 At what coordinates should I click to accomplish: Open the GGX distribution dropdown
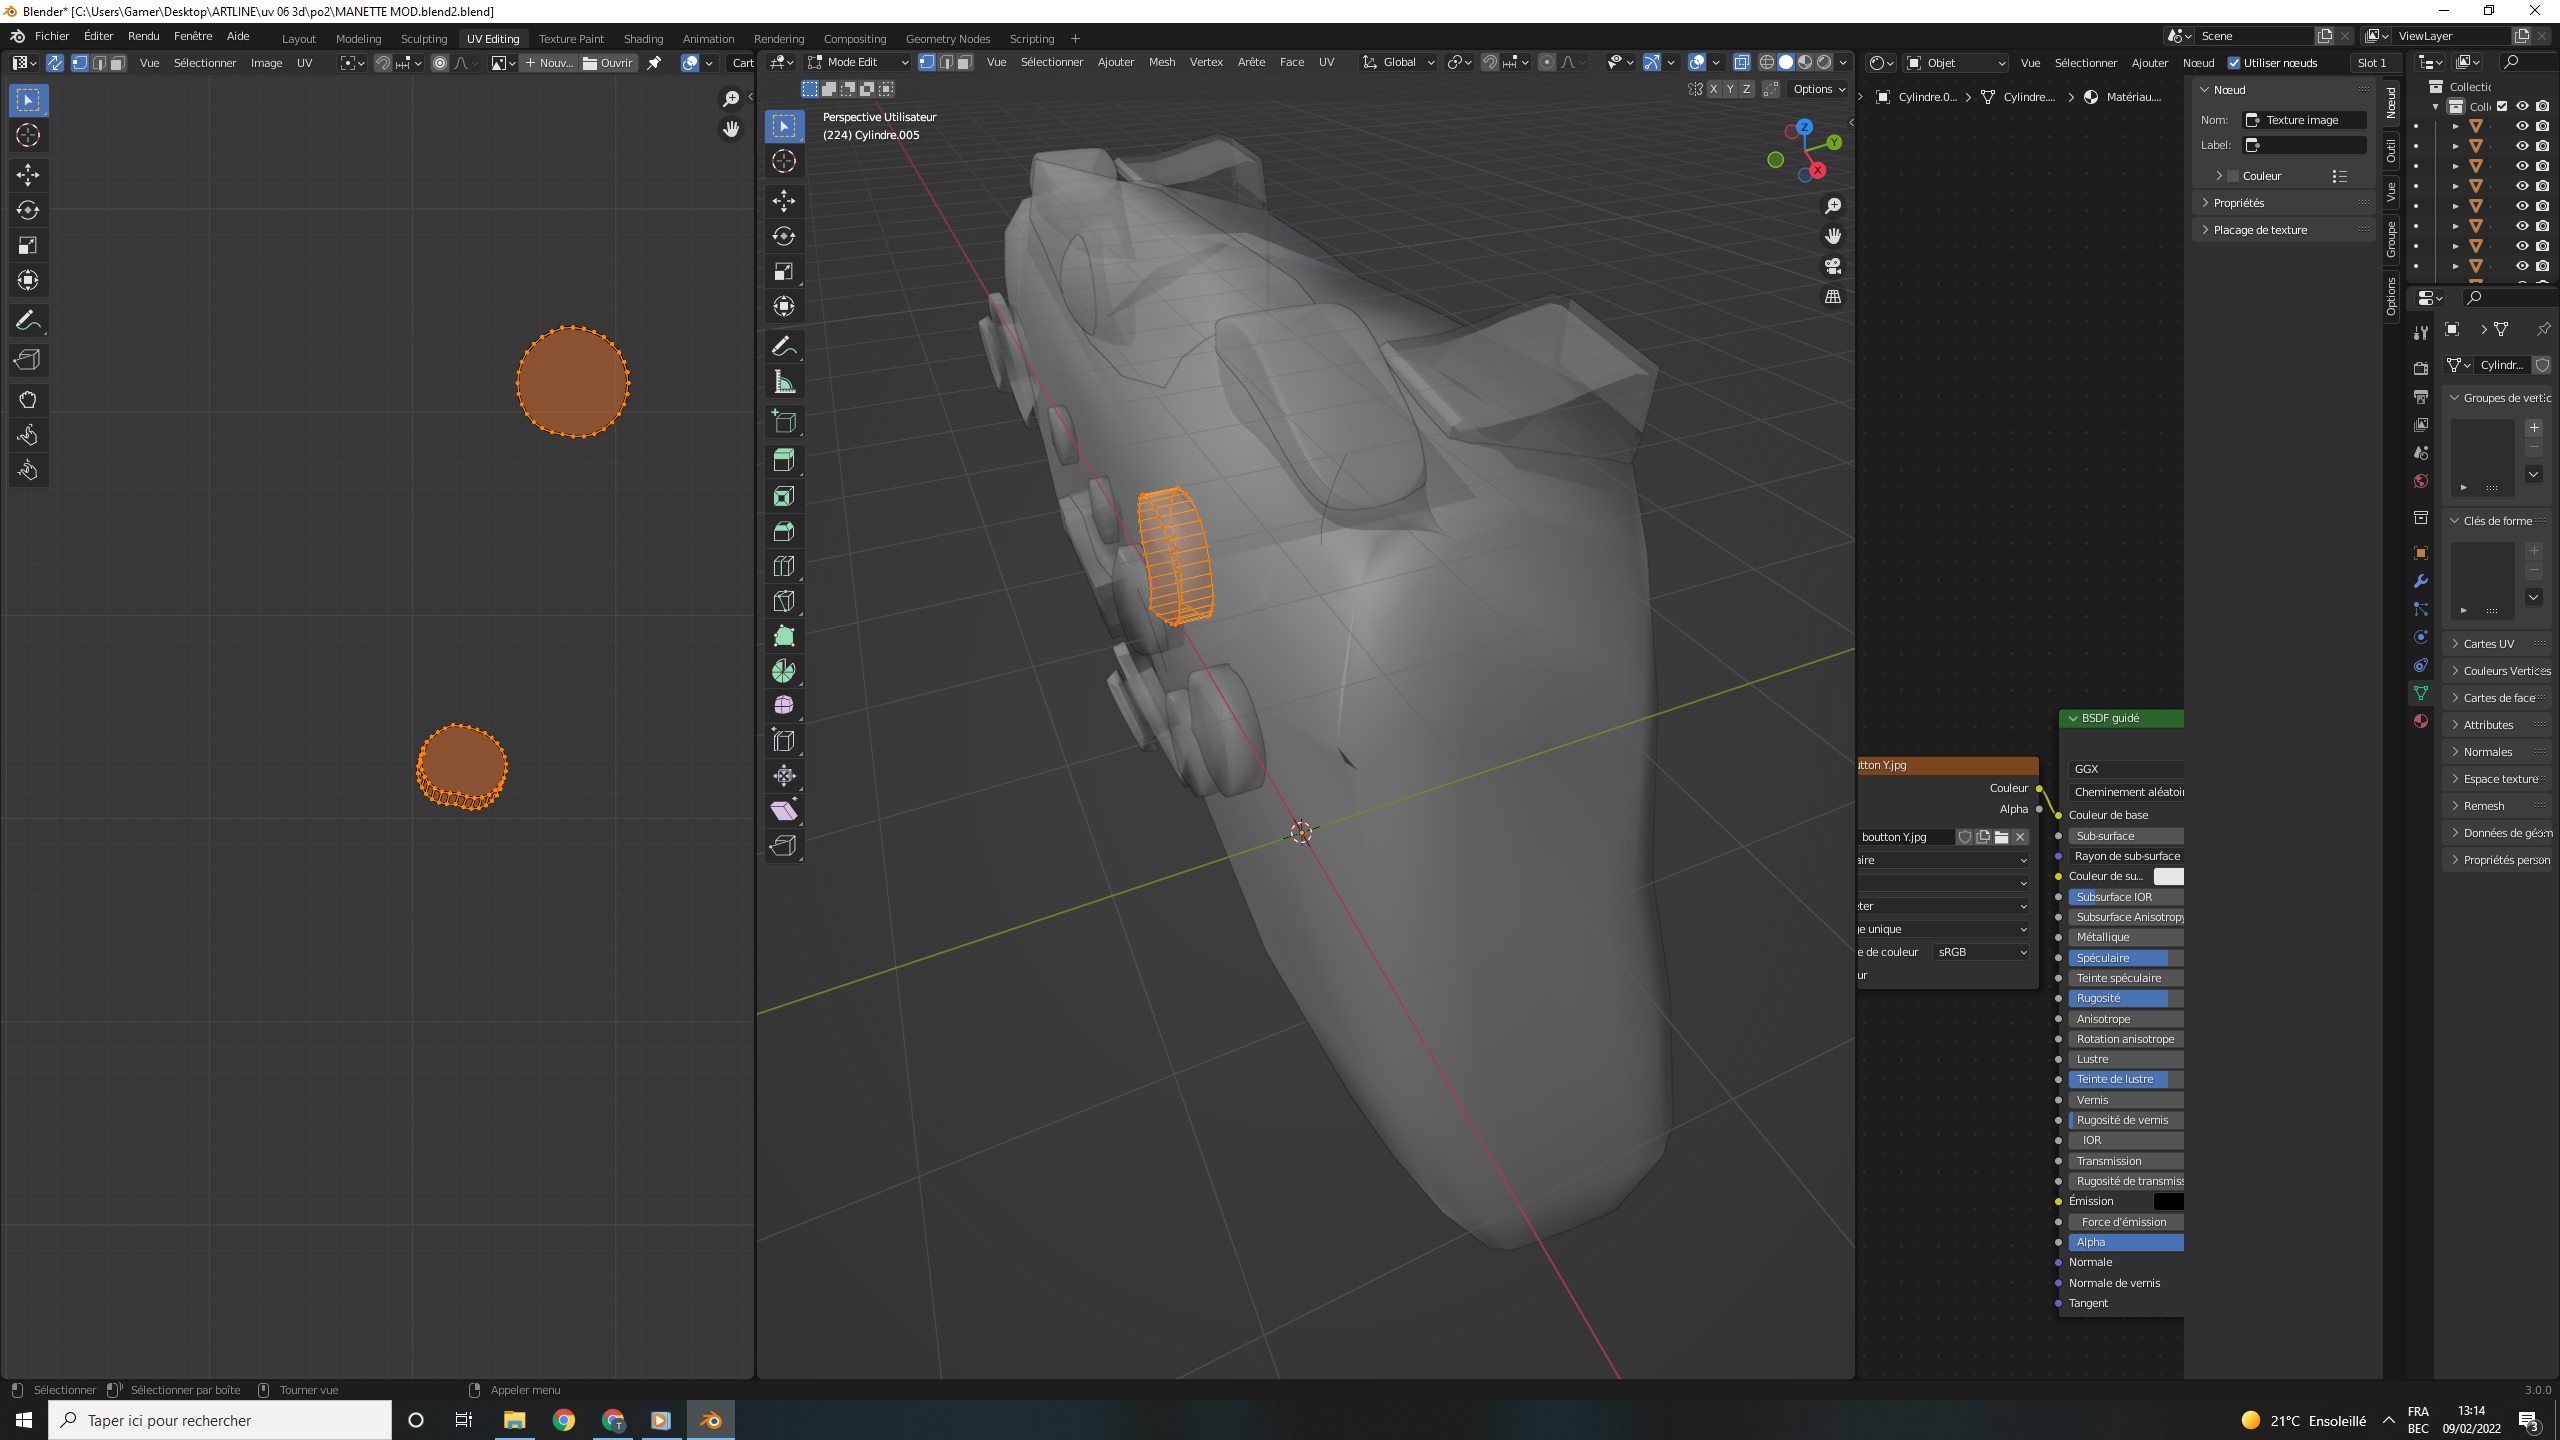click(x=2126, y=769)
